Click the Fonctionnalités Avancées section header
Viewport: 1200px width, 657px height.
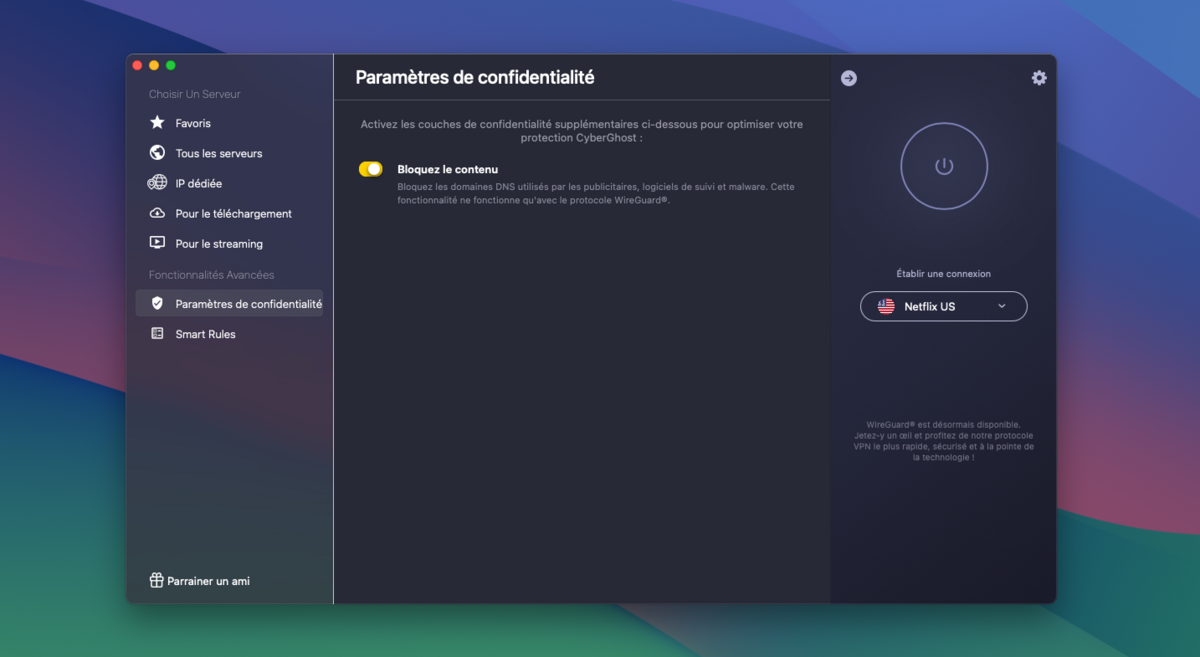[211, 274]
